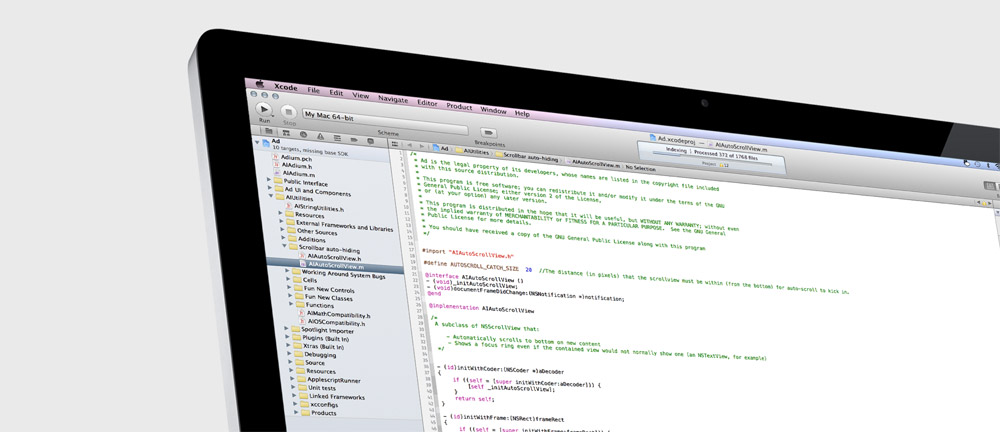Screen dimensions: 1000x432
Task: Click the Stop button in the toolbar
Action: click(x=289, y=112)
